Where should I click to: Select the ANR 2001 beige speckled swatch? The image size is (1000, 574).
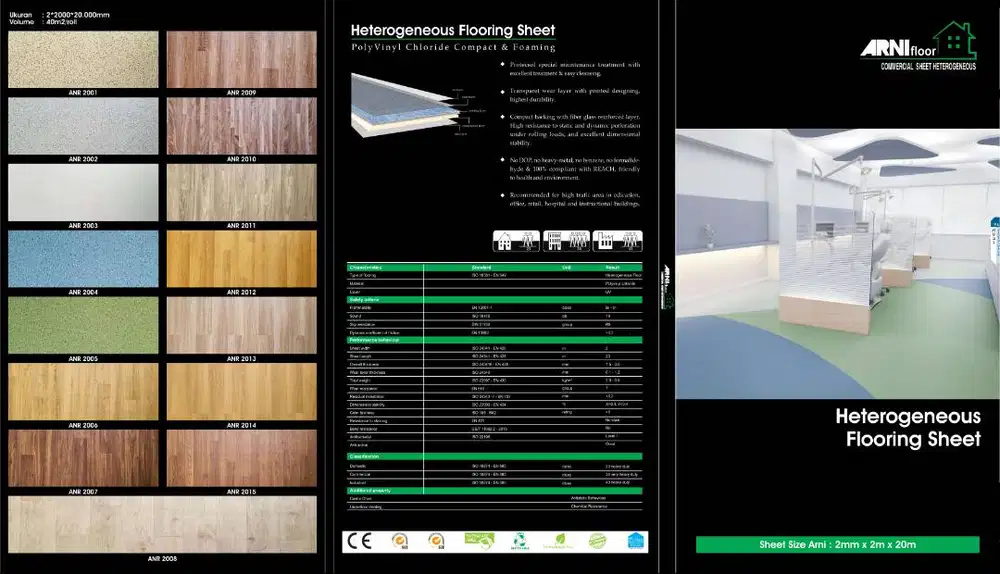(83, 60)
